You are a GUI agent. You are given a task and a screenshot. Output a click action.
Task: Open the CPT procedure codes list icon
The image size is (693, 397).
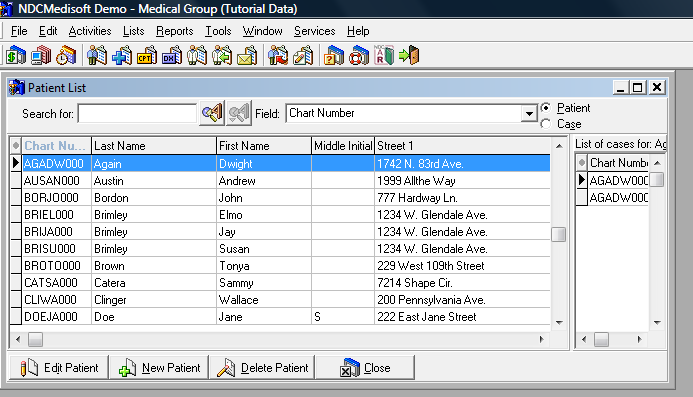pos(147,56)
